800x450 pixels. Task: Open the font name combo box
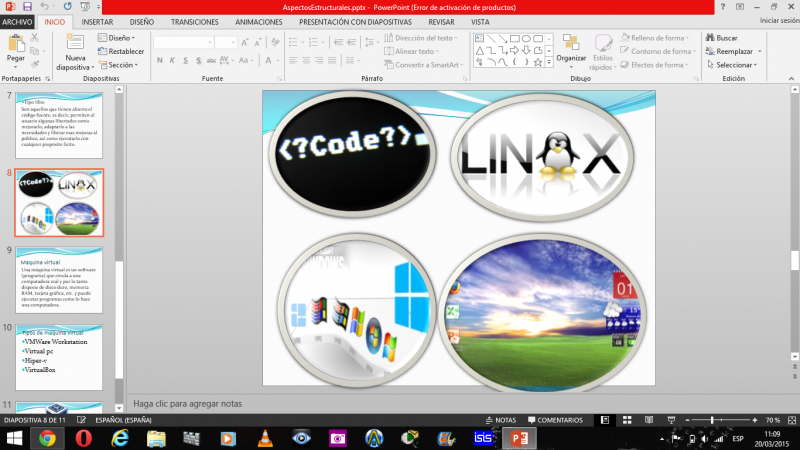coord(184,42)
